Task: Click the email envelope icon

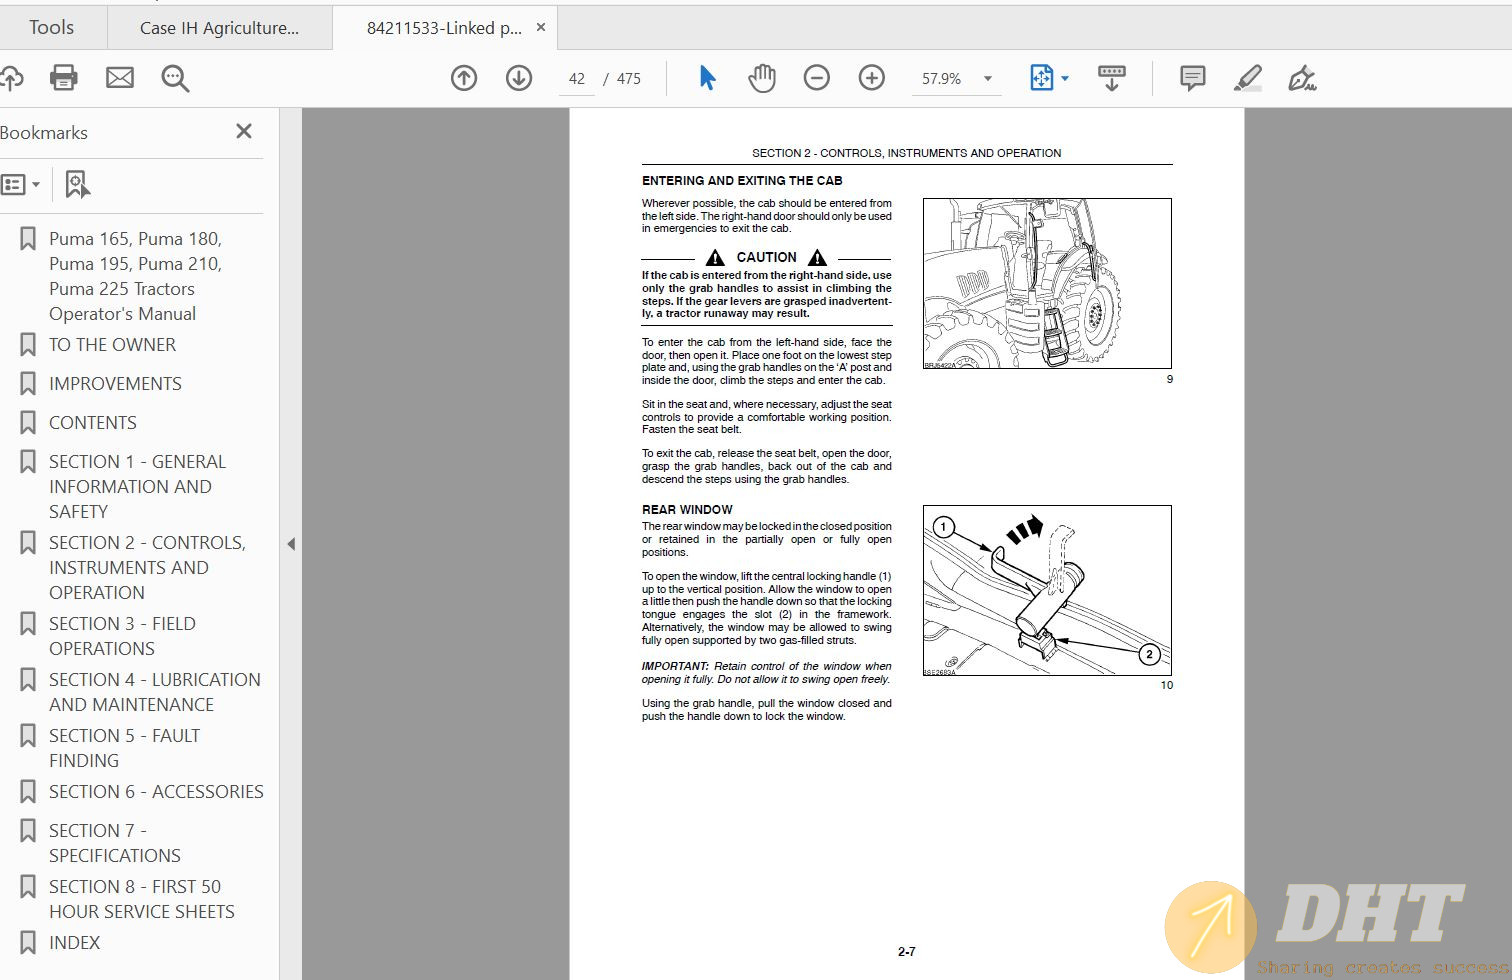Action: (120, 78)
